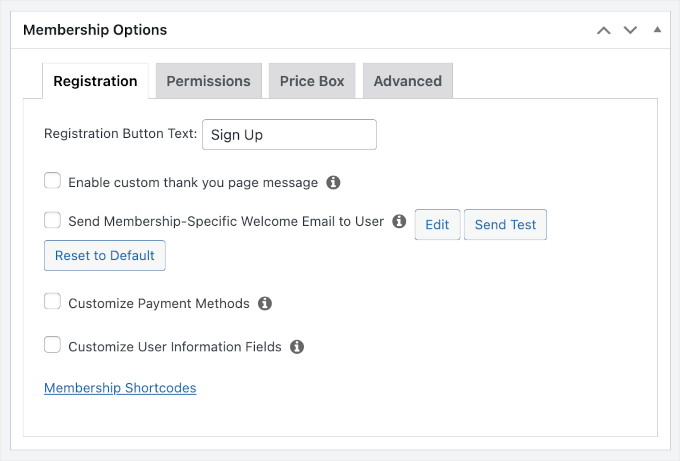Open the Permissions tab

click(209, 81)
